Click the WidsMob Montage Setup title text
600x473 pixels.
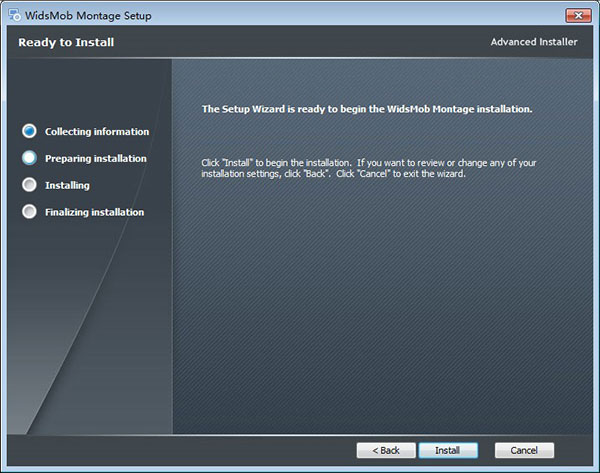(88, 16)
